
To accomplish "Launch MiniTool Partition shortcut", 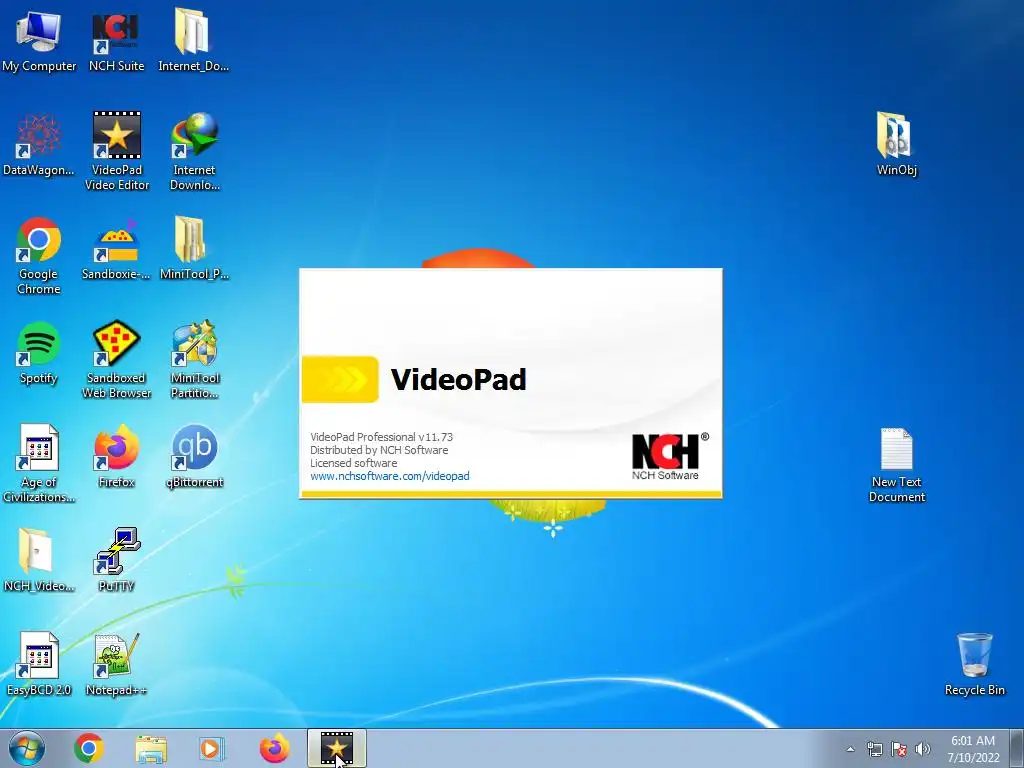I will click(195, 359).
